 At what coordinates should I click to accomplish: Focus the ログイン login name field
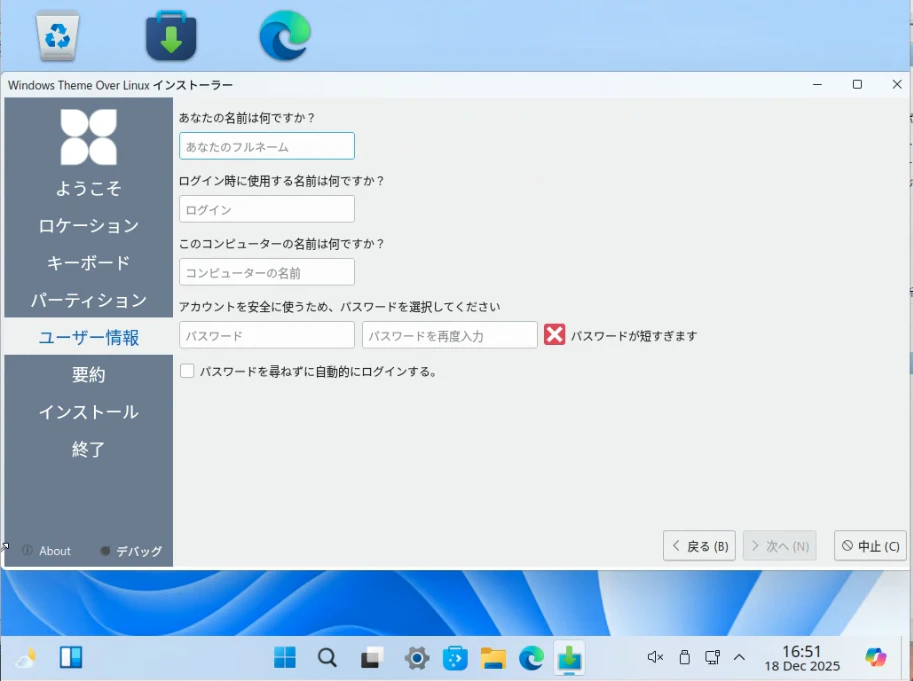click(x=267, y=209)
